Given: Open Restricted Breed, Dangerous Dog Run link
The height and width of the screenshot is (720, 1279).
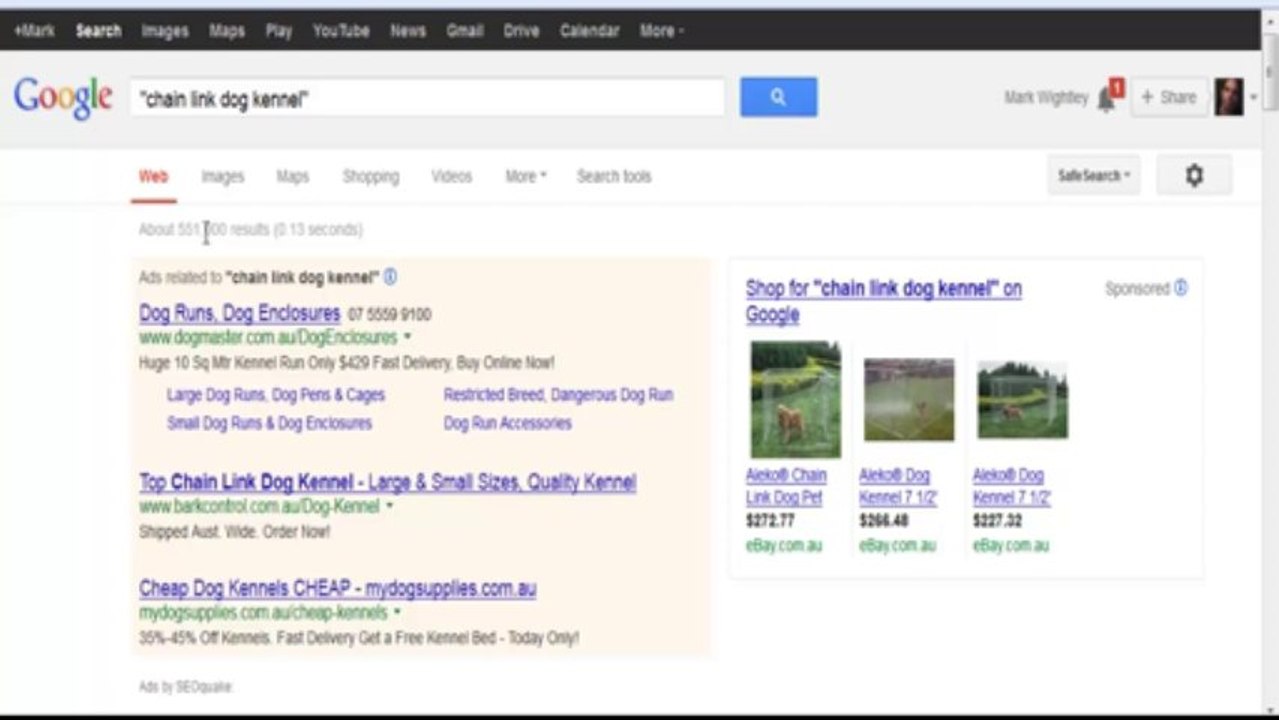Looking at the screenshot, I should [558, 395].
